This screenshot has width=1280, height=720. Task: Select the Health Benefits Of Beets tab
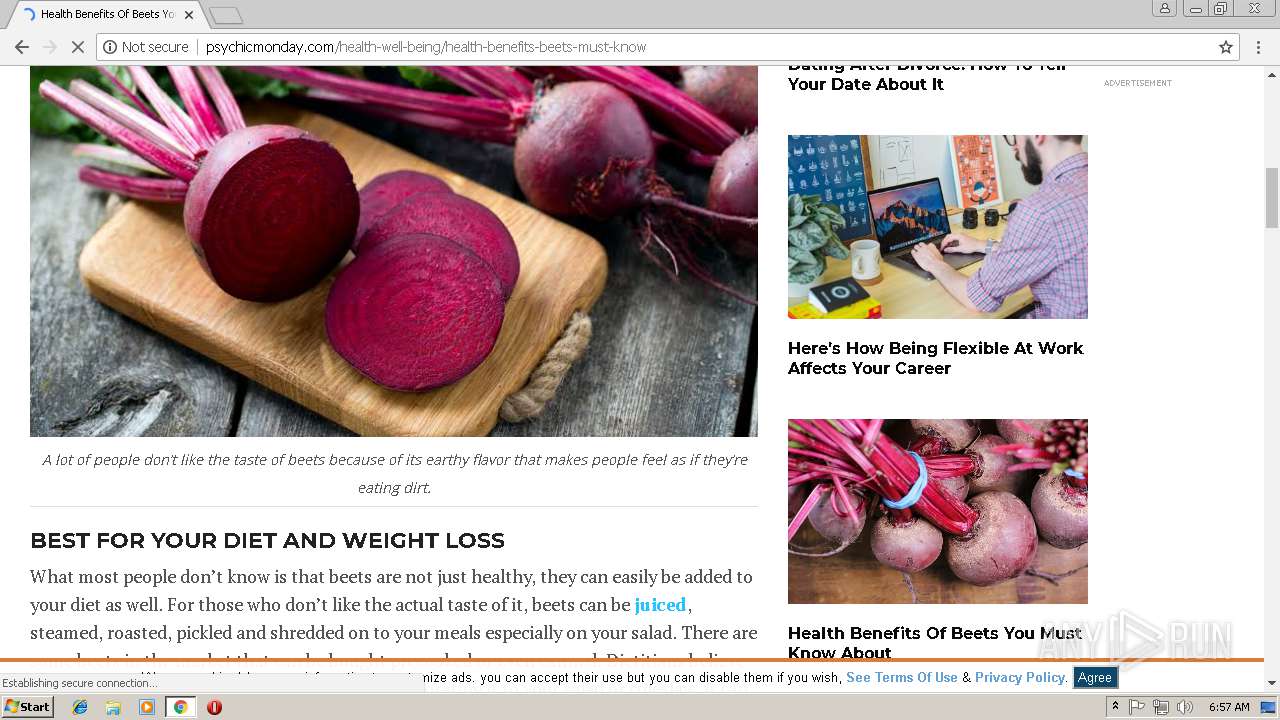click(100, 14)
